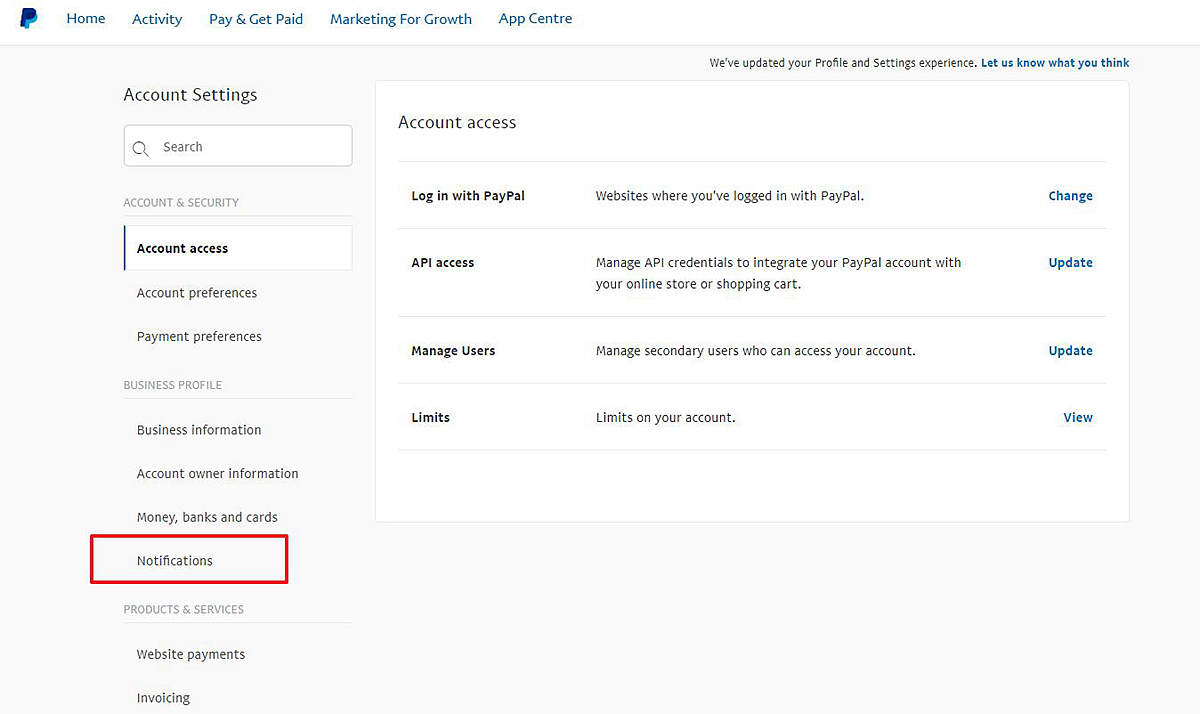Screen dimensions: 1200x714
Task: Click the PayPal logo icon
Action: point(28,18)
